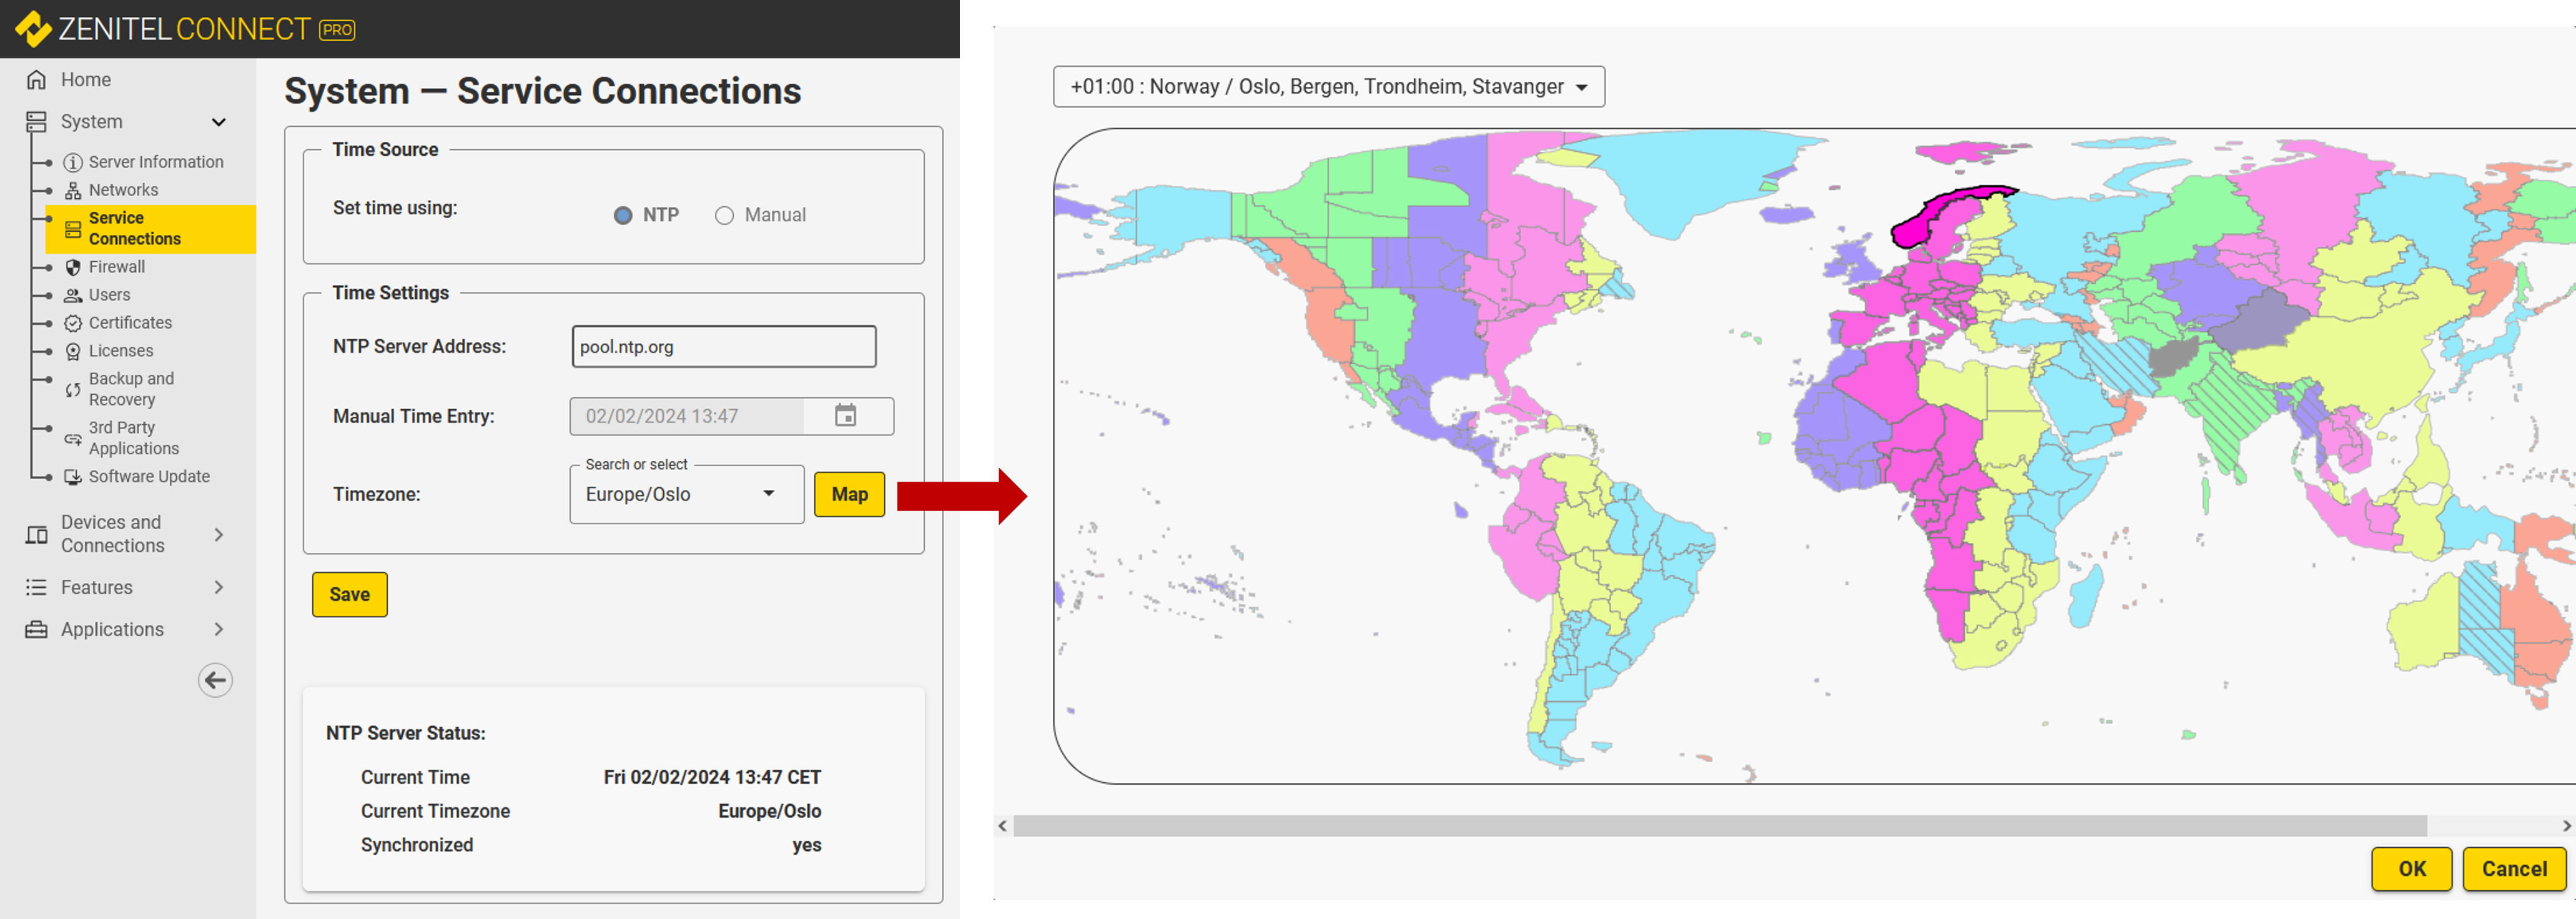Open calendar picker for Manual Time Entry
The width and height of the screenshot is (2576, 919).
tap(845, 415)
